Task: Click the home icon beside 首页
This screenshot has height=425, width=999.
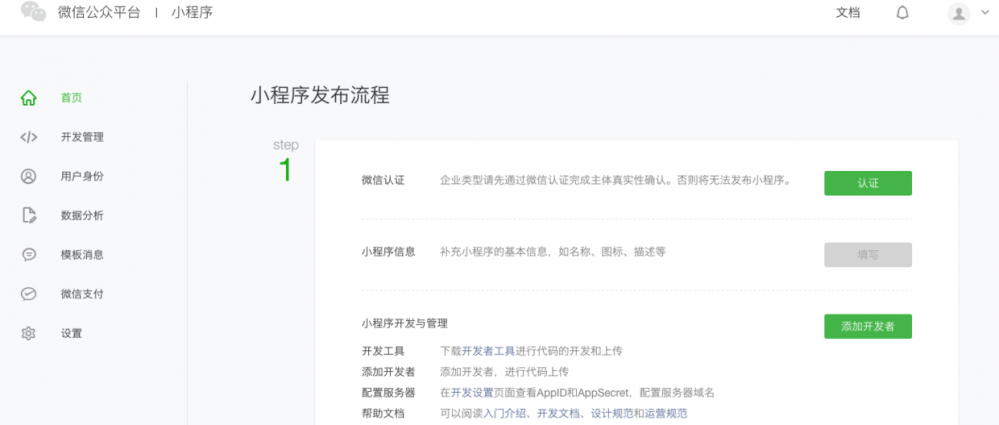Action: pos(29,97)
